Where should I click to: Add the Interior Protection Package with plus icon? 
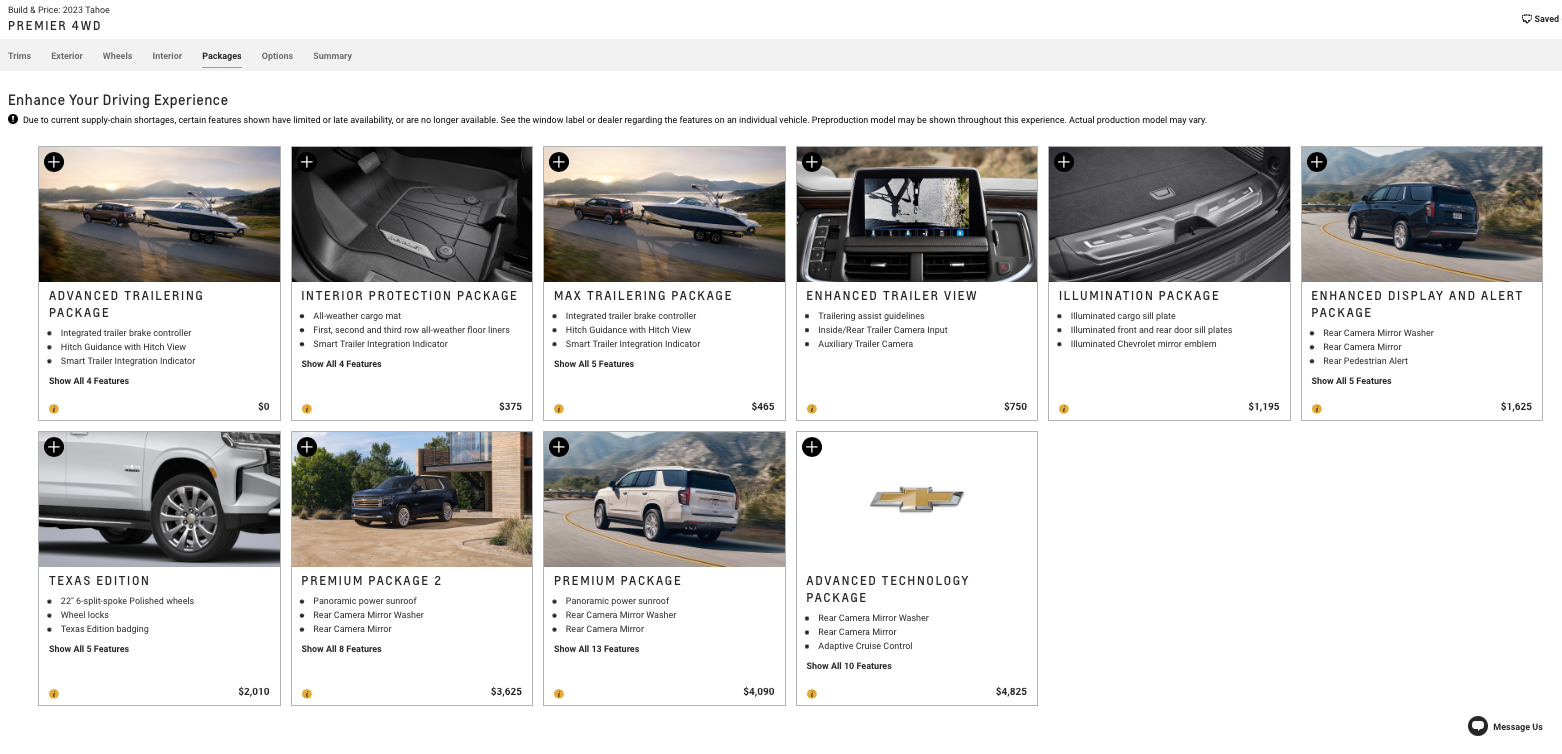[307, 162]
